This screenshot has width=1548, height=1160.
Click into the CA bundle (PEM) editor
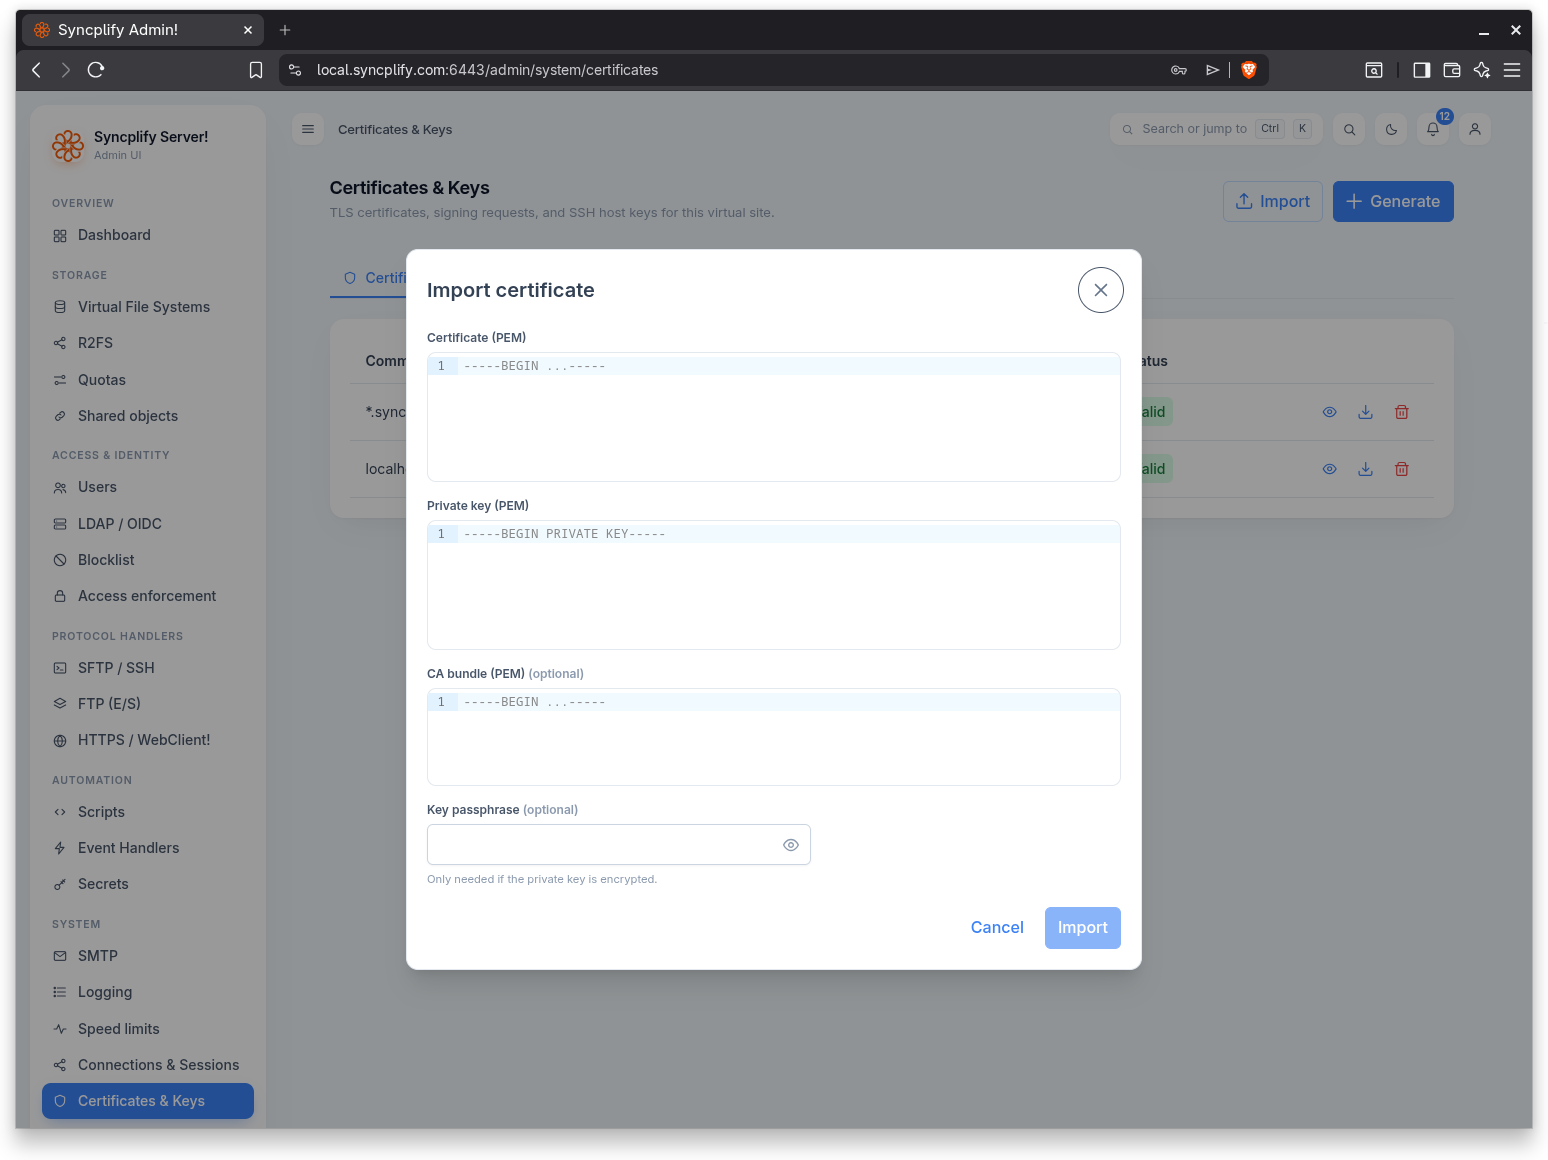click(x=773, y=737)
